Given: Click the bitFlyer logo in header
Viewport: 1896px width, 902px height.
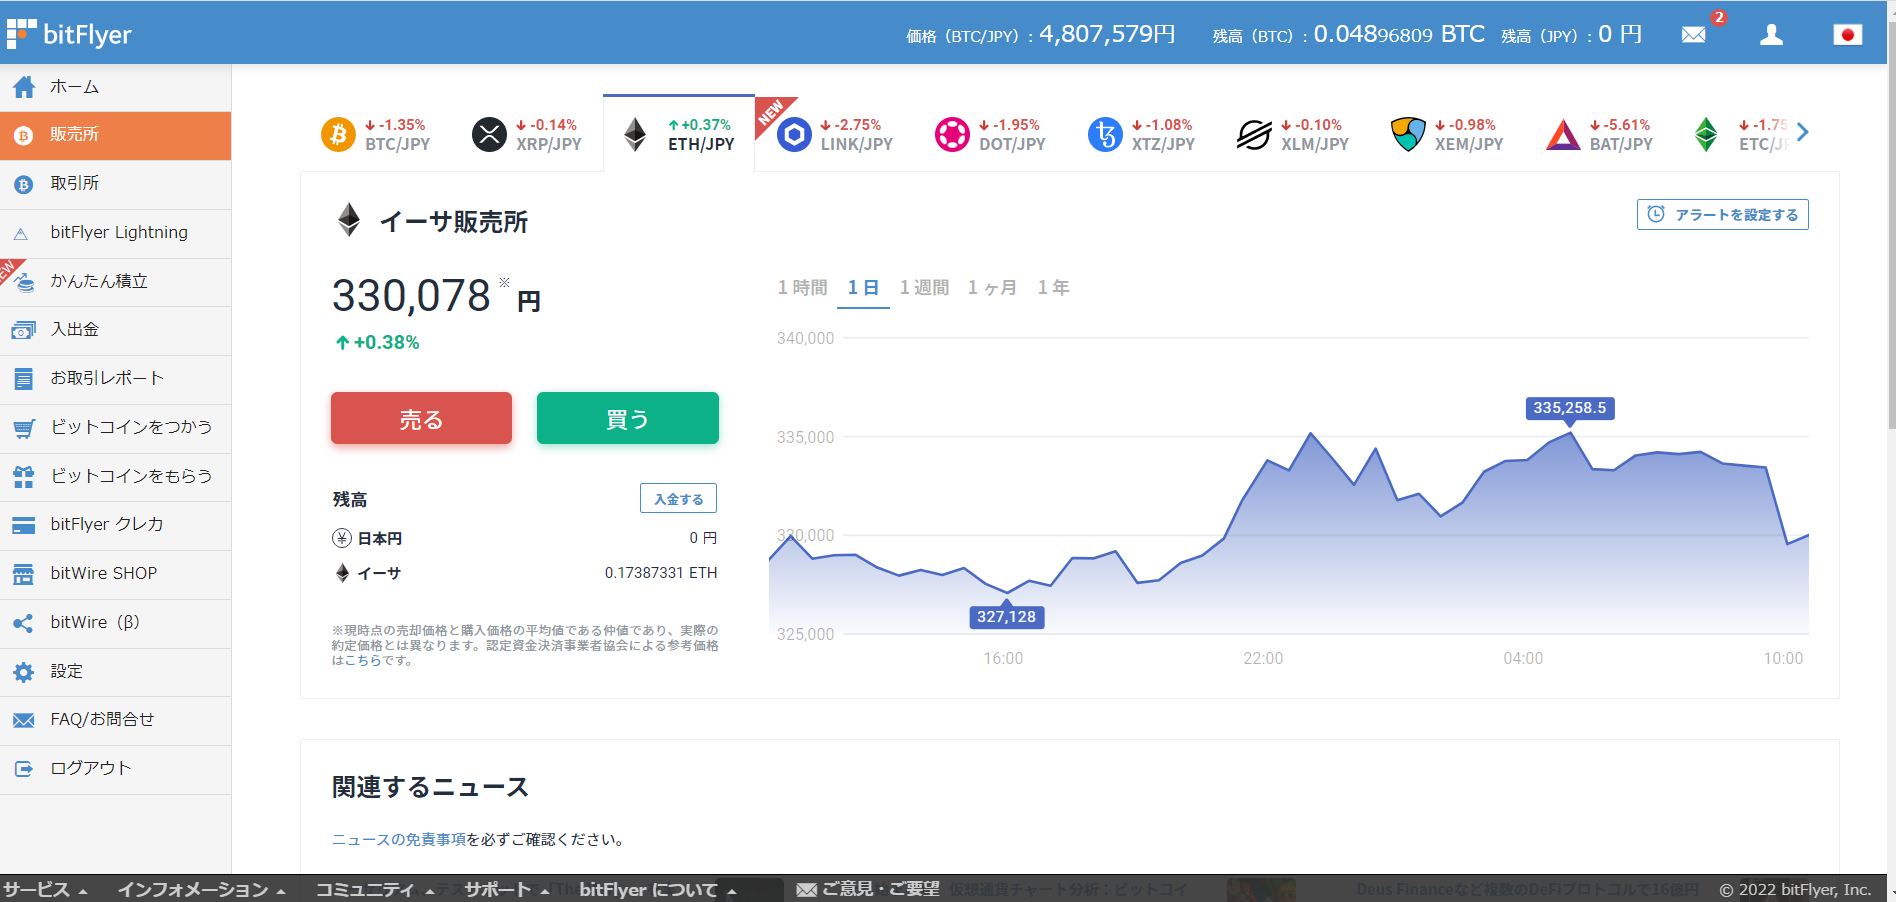Looking at the screenshot, I should click(x=69, y=34).
